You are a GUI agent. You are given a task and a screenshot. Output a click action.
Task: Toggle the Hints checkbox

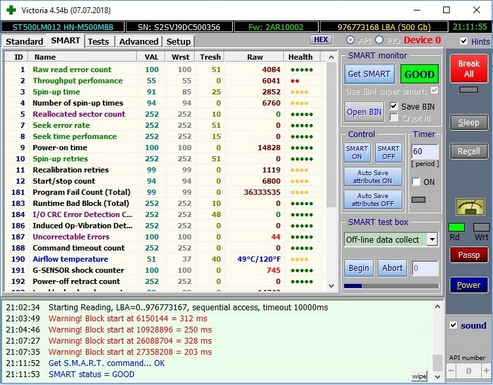tap(463, 41)
